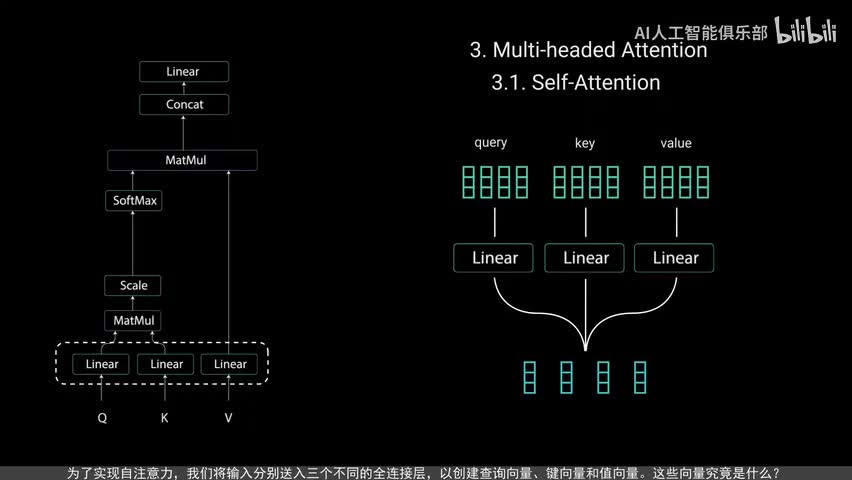Screen dimensions: 852x480
Task: Select the Concat block in the flowchart
Action: pyautogui.click(x=184, y=104)
